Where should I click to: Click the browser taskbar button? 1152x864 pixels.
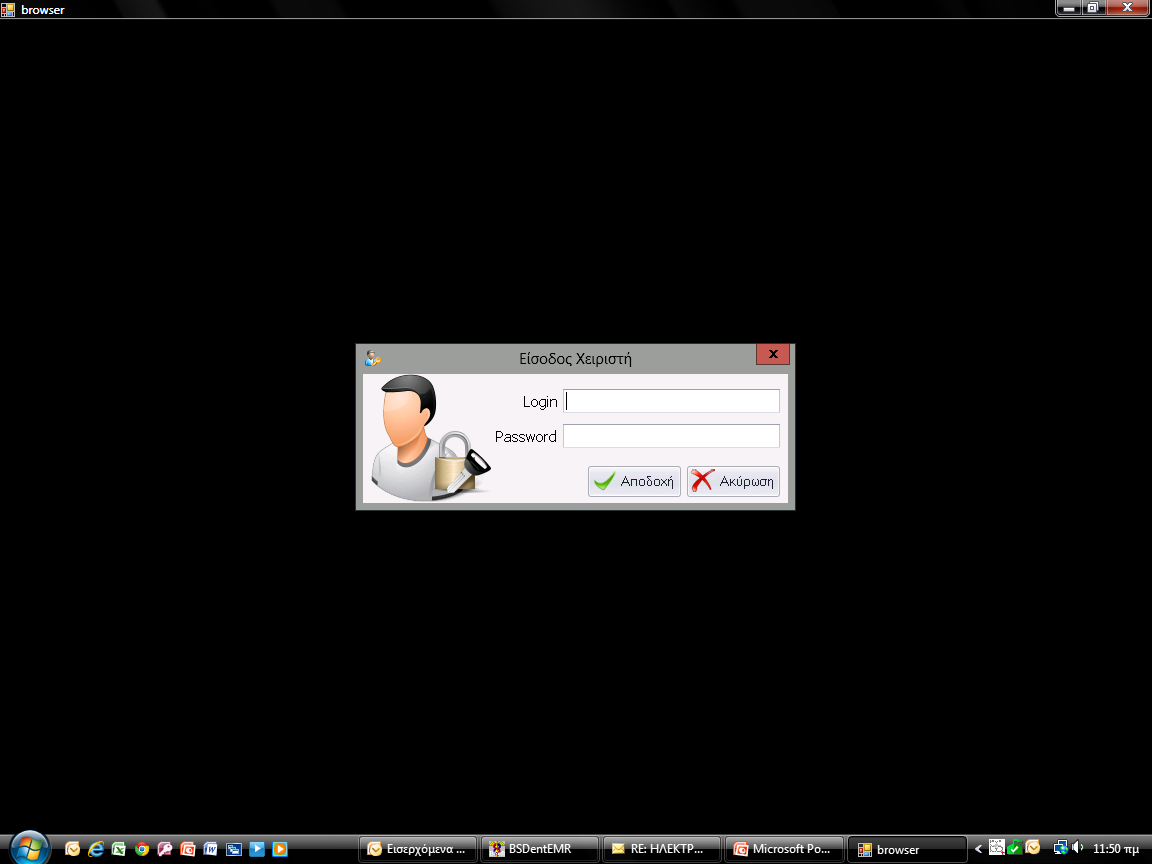coord(907,849)
